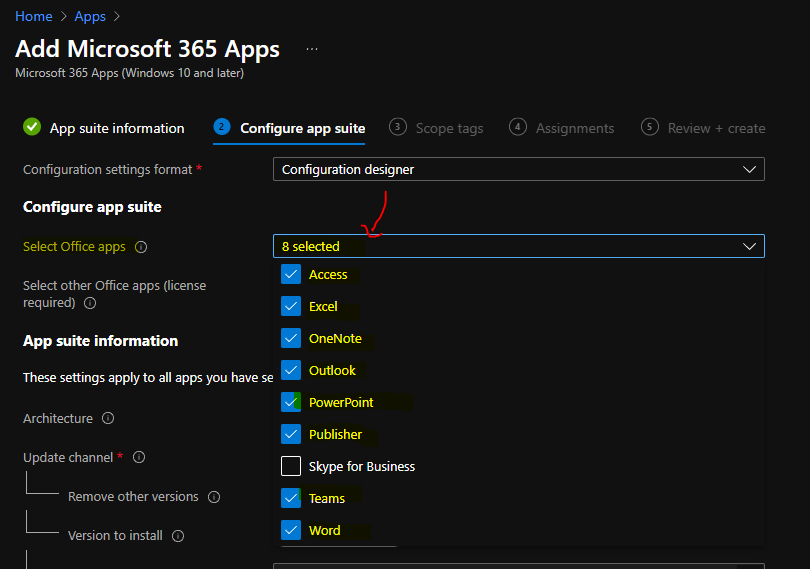Uncheck the Outlook checkbox
The width and height of the screenshot is (810, 569).
coord(291,371)
